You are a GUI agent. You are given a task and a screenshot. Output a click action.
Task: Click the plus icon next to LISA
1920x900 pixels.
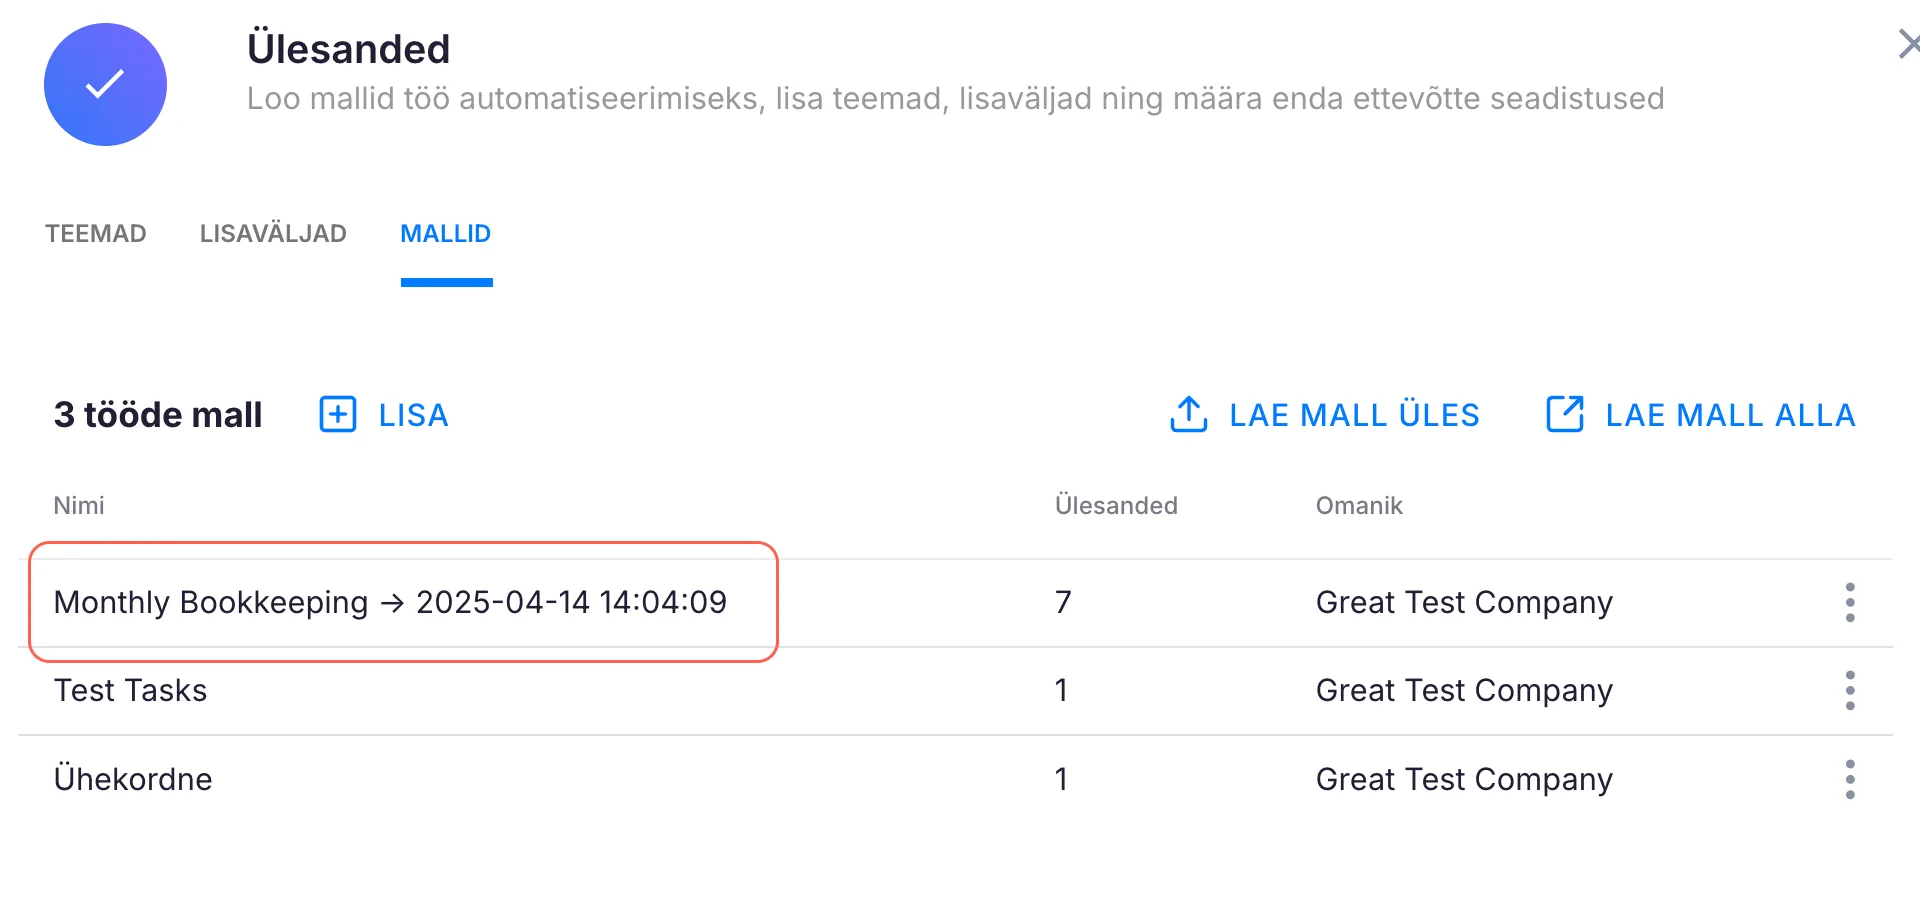click(338, 414)
